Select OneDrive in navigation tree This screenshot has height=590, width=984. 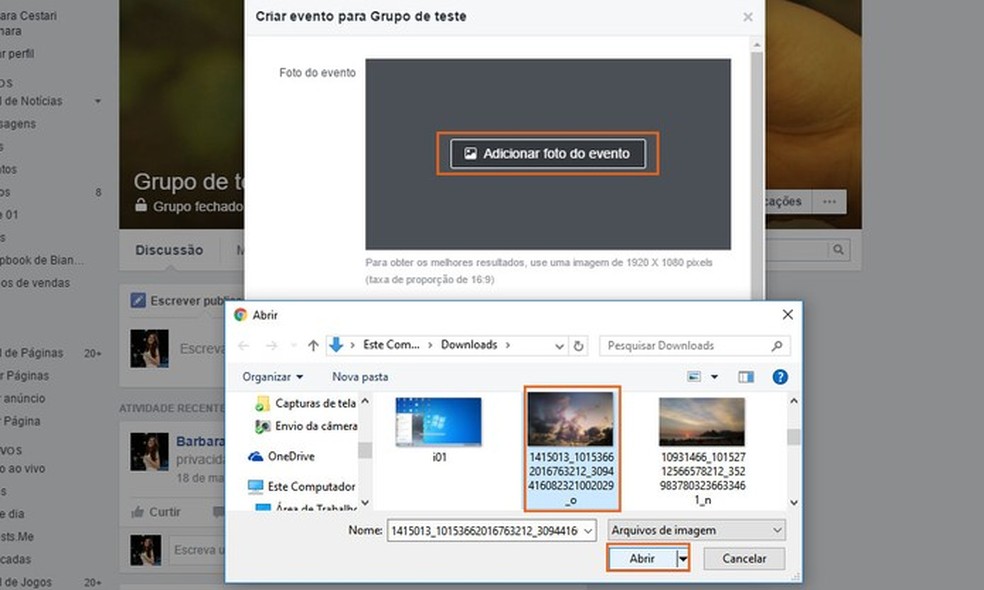291,456
